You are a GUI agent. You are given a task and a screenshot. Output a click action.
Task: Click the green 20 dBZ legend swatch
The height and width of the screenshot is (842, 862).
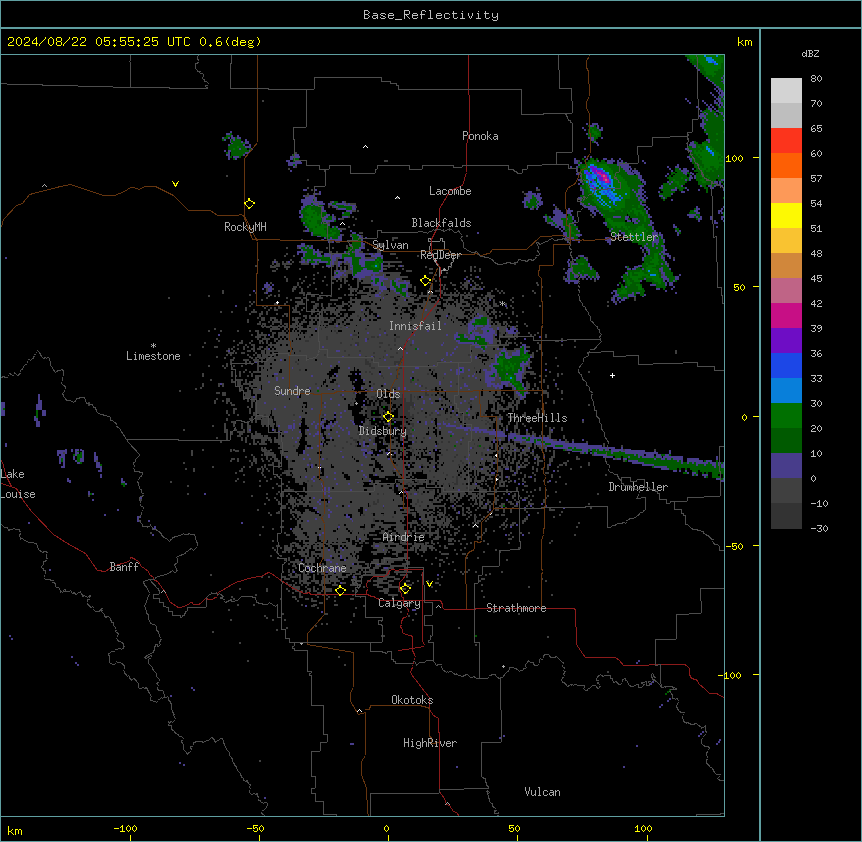coord(786,416)
